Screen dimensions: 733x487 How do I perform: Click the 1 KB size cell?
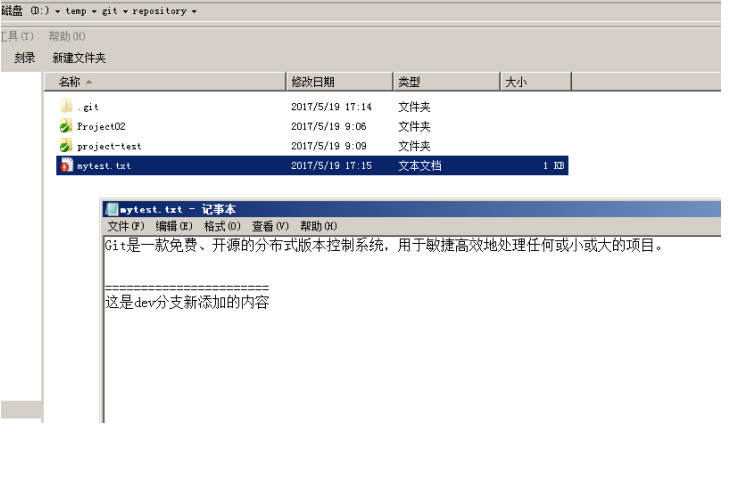[x=553, y=165]
